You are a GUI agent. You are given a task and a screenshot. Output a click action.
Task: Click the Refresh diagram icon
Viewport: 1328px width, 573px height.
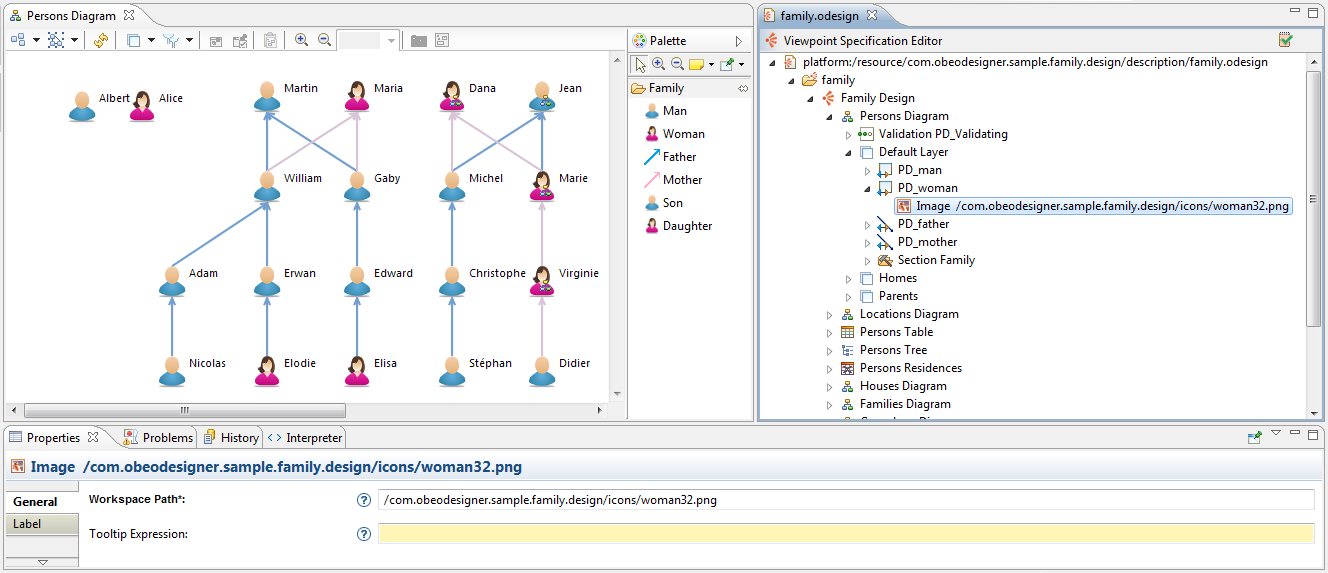[x=101, y=41]
